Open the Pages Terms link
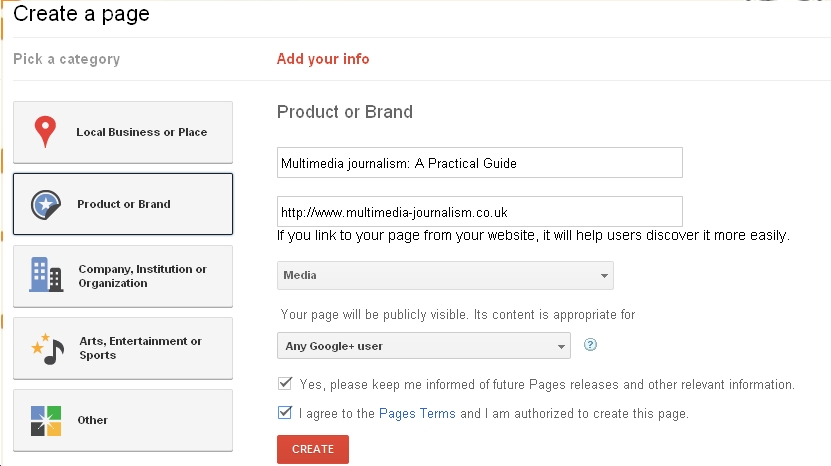 (417, 413)
